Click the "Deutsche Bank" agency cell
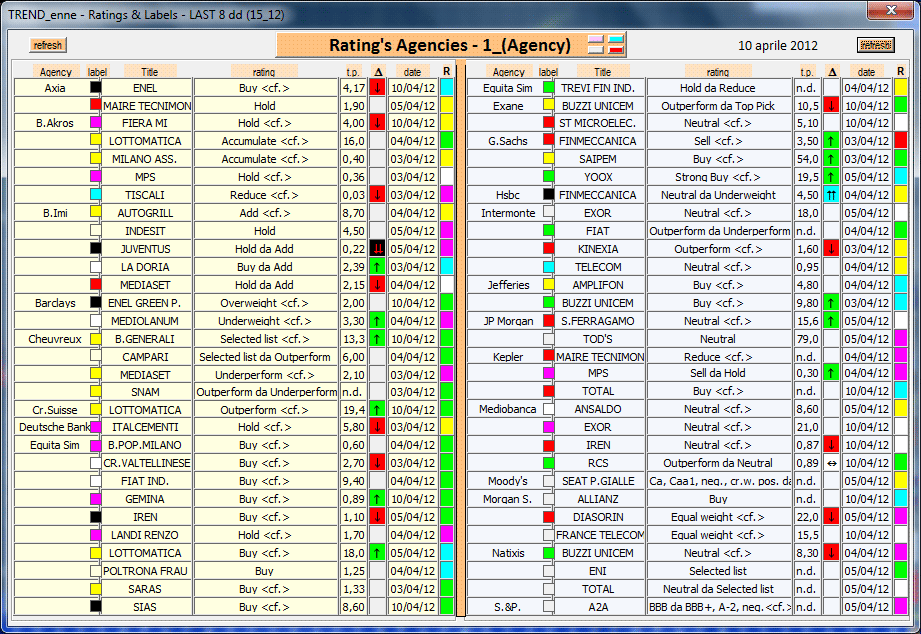Screen dimensions: 921x634 tap(55, 427)
